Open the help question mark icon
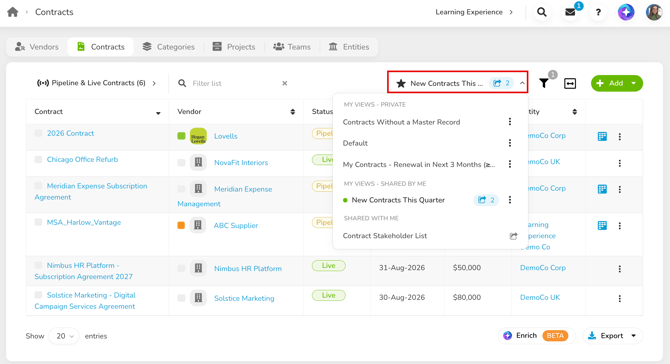This screenshot has width=670, height=364. [598, 12]
